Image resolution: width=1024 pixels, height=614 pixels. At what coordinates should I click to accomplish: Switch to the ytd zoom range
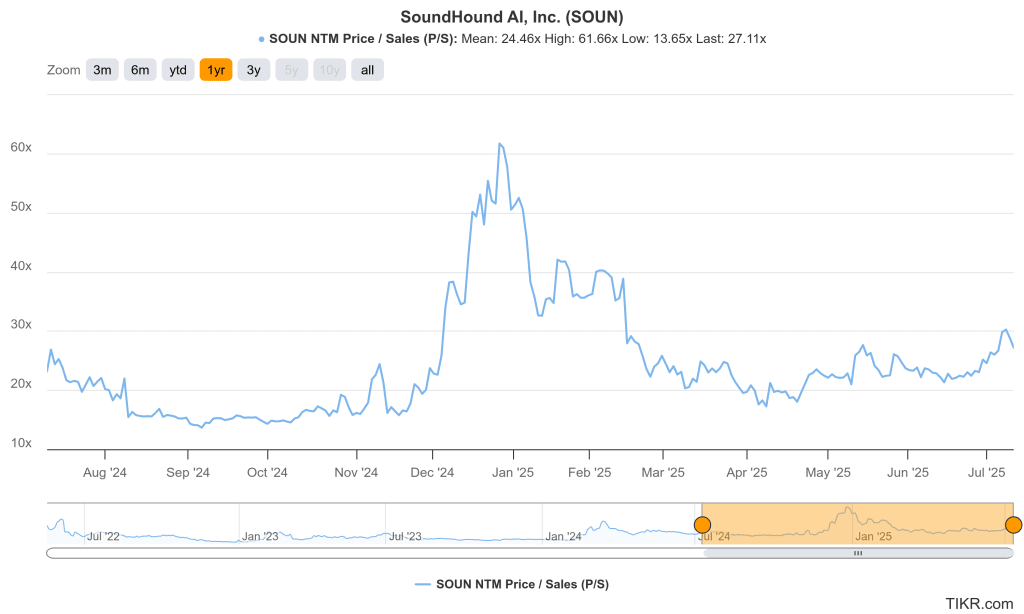click(177, 69)
